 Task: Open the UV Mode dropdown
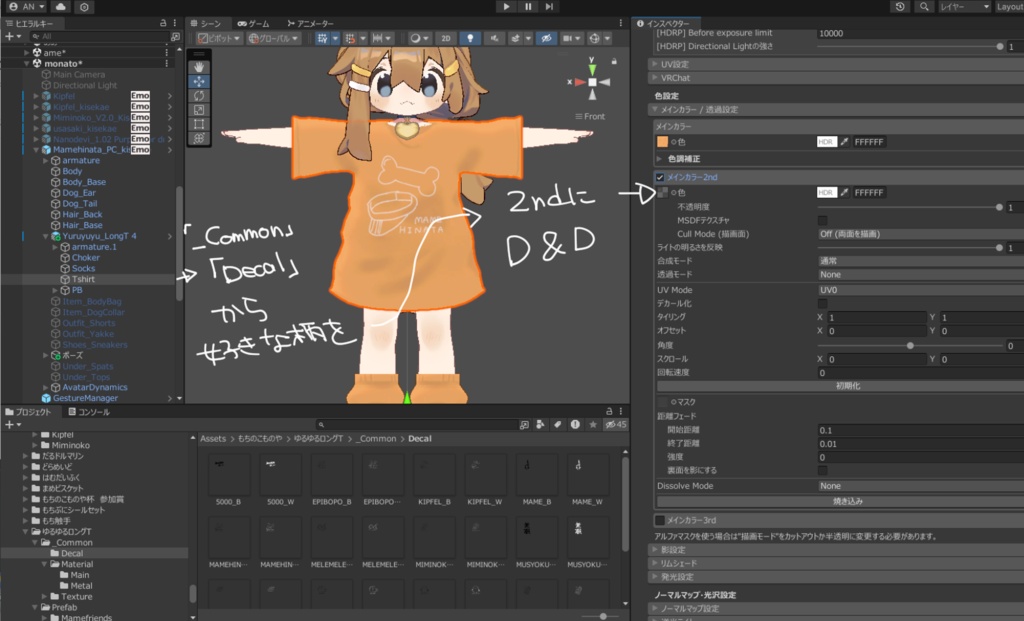921,290
